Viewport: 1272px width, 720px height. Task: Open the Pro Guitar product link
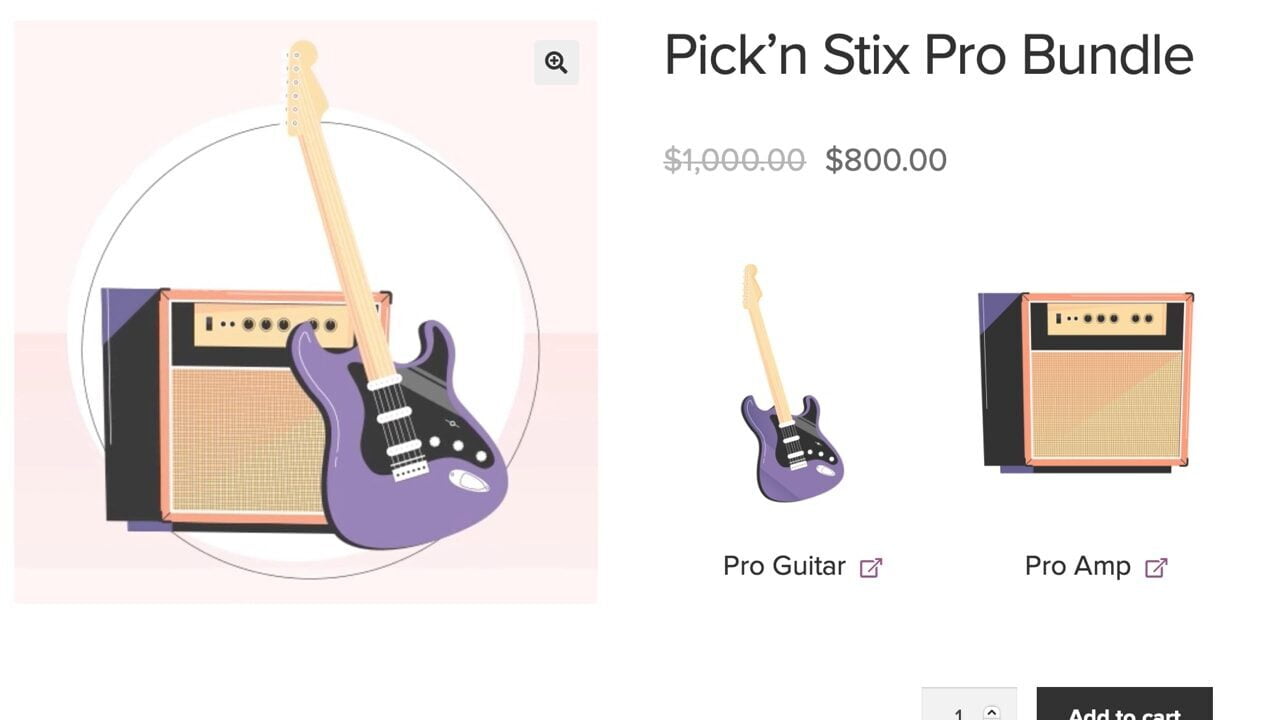coord(784,566)
